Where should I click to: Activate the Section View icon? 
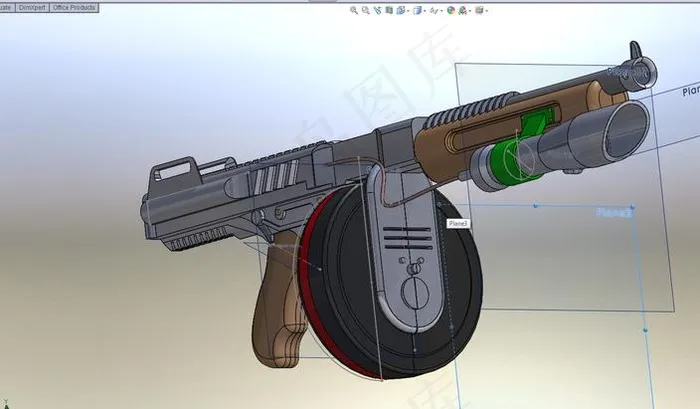(389, 10)
